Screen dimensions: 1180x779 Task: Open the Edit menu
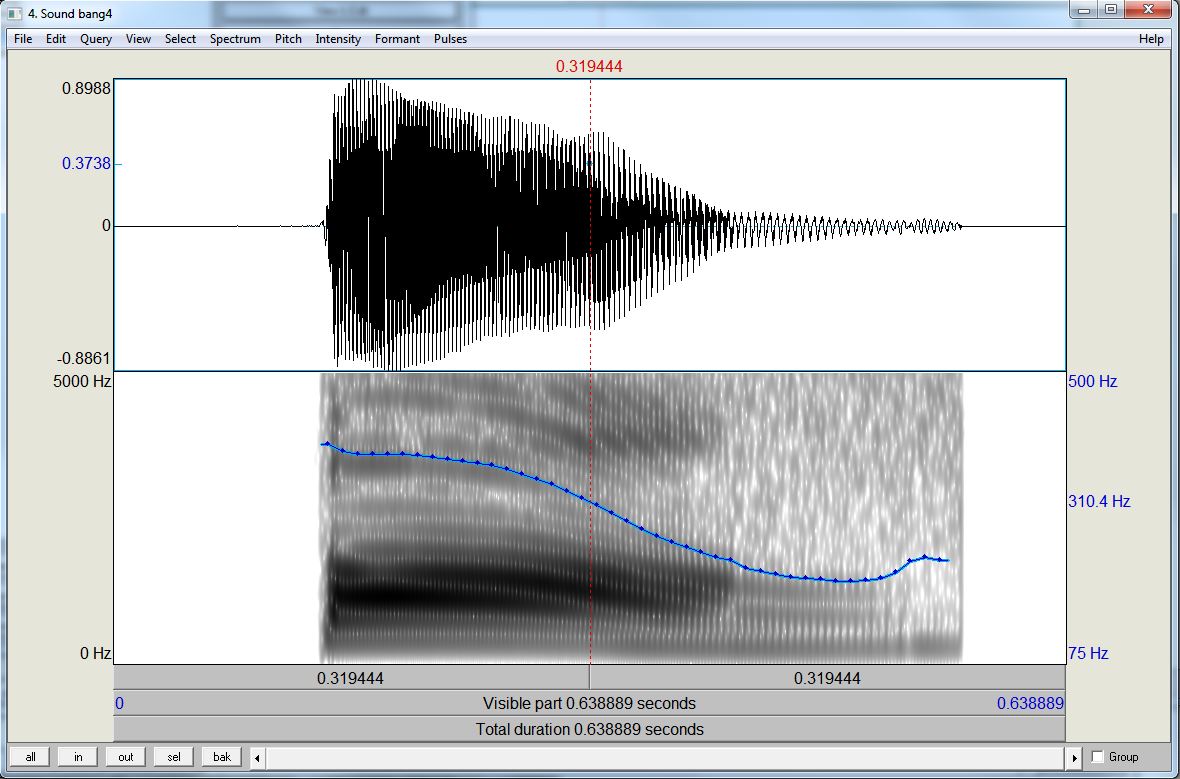(x=56, y=39)
